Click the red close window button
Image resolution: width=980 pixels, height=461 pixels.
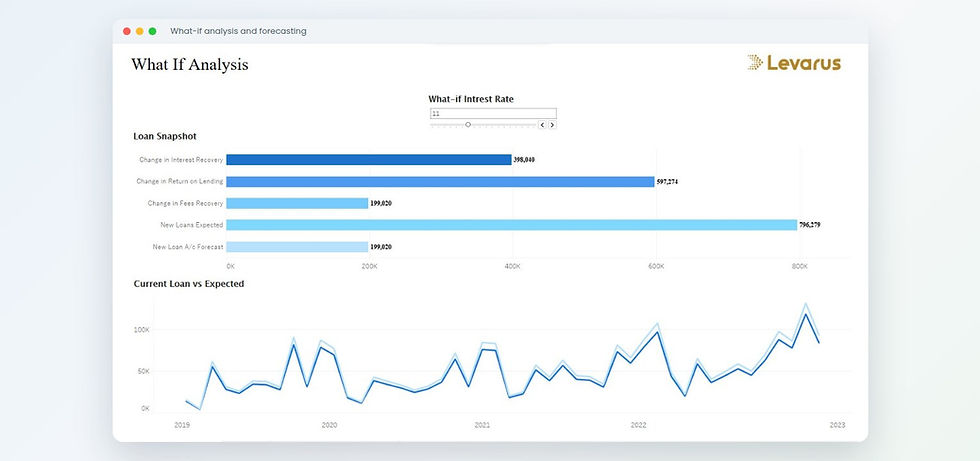(127, 31)
